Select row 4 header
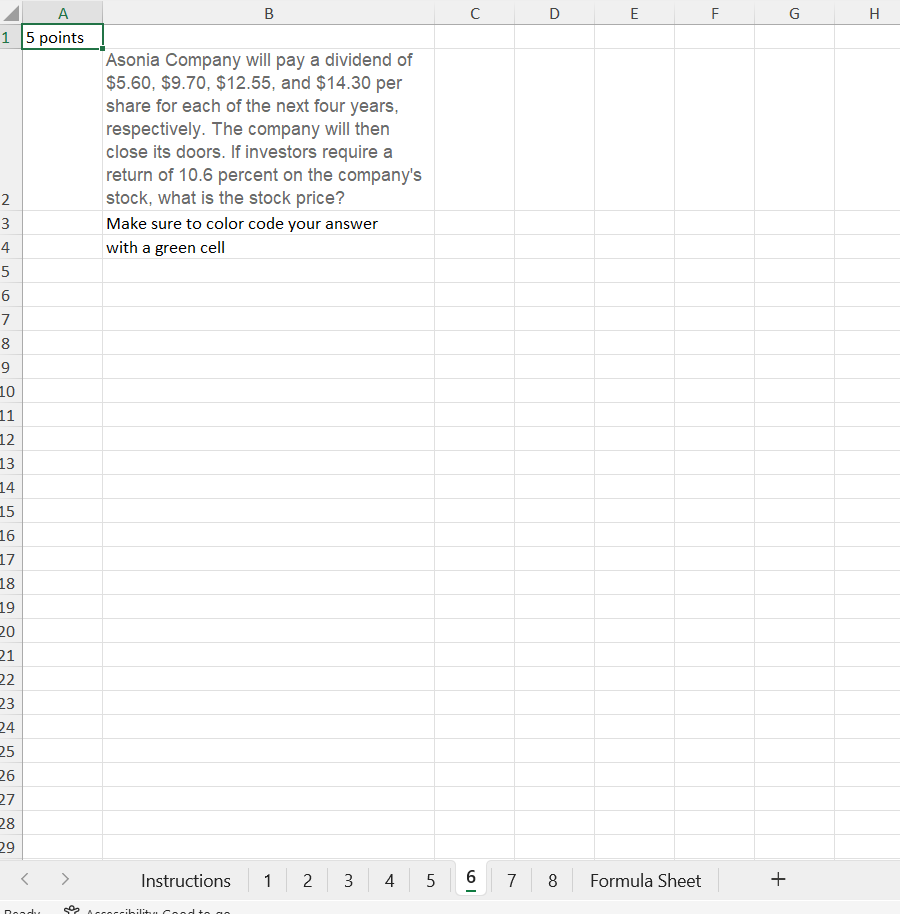The width and height of the screenshot is (900, 914). [10, 247]
